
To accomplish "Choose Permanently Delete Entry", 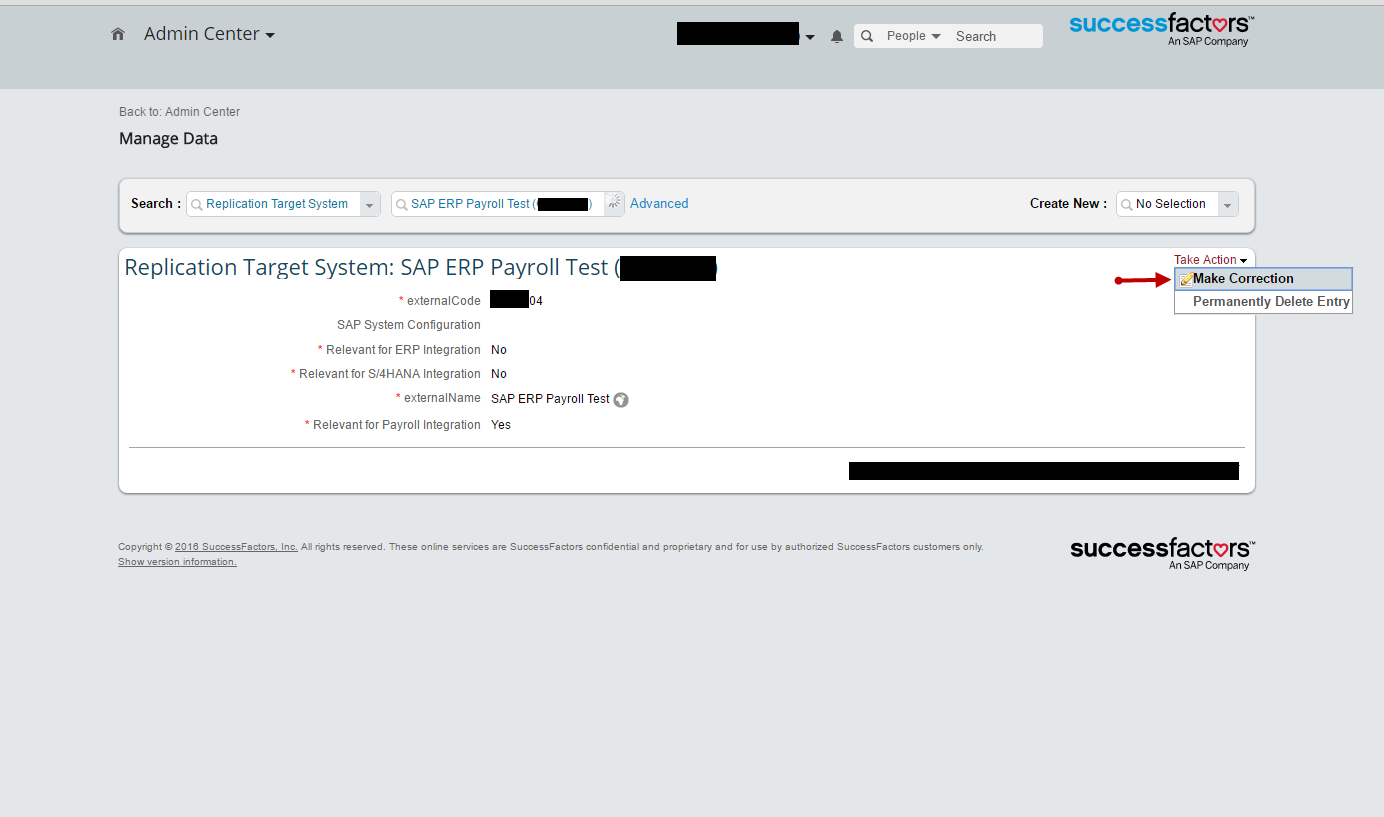I will (x=1263, y=302).
